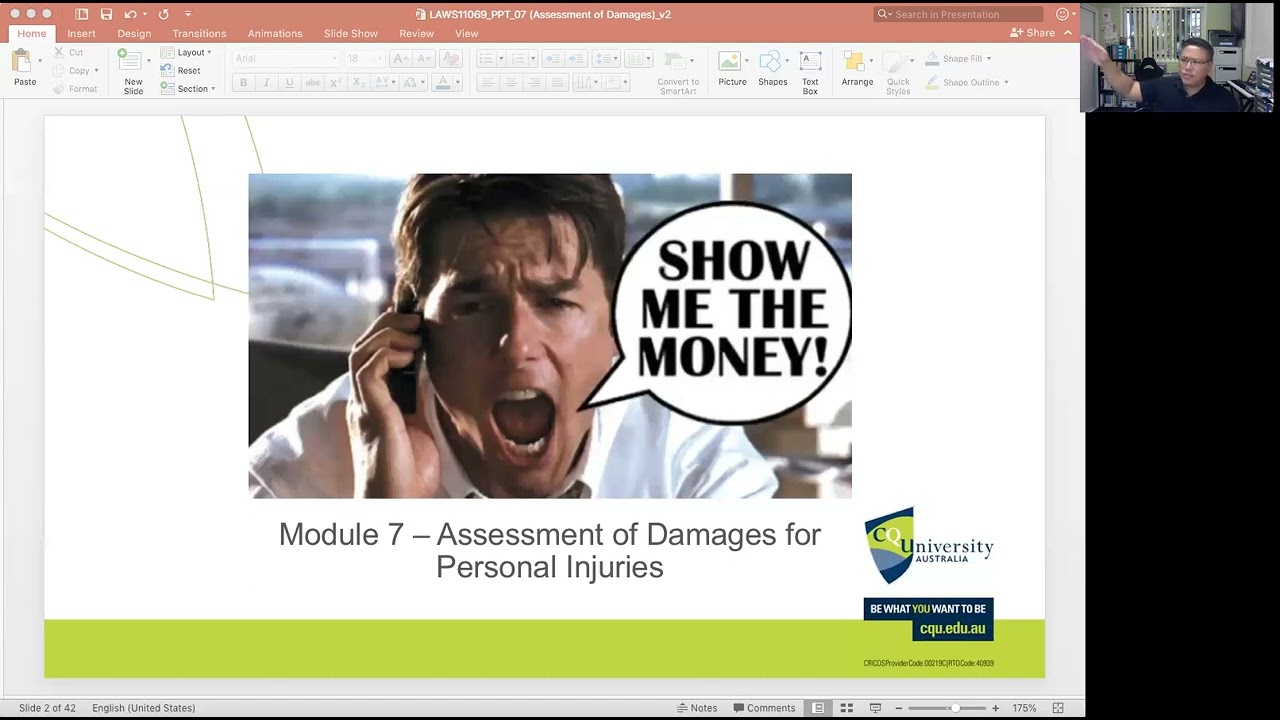Click the Redo icon in title bar
The image size is (1280, 720).
(163, 14)
